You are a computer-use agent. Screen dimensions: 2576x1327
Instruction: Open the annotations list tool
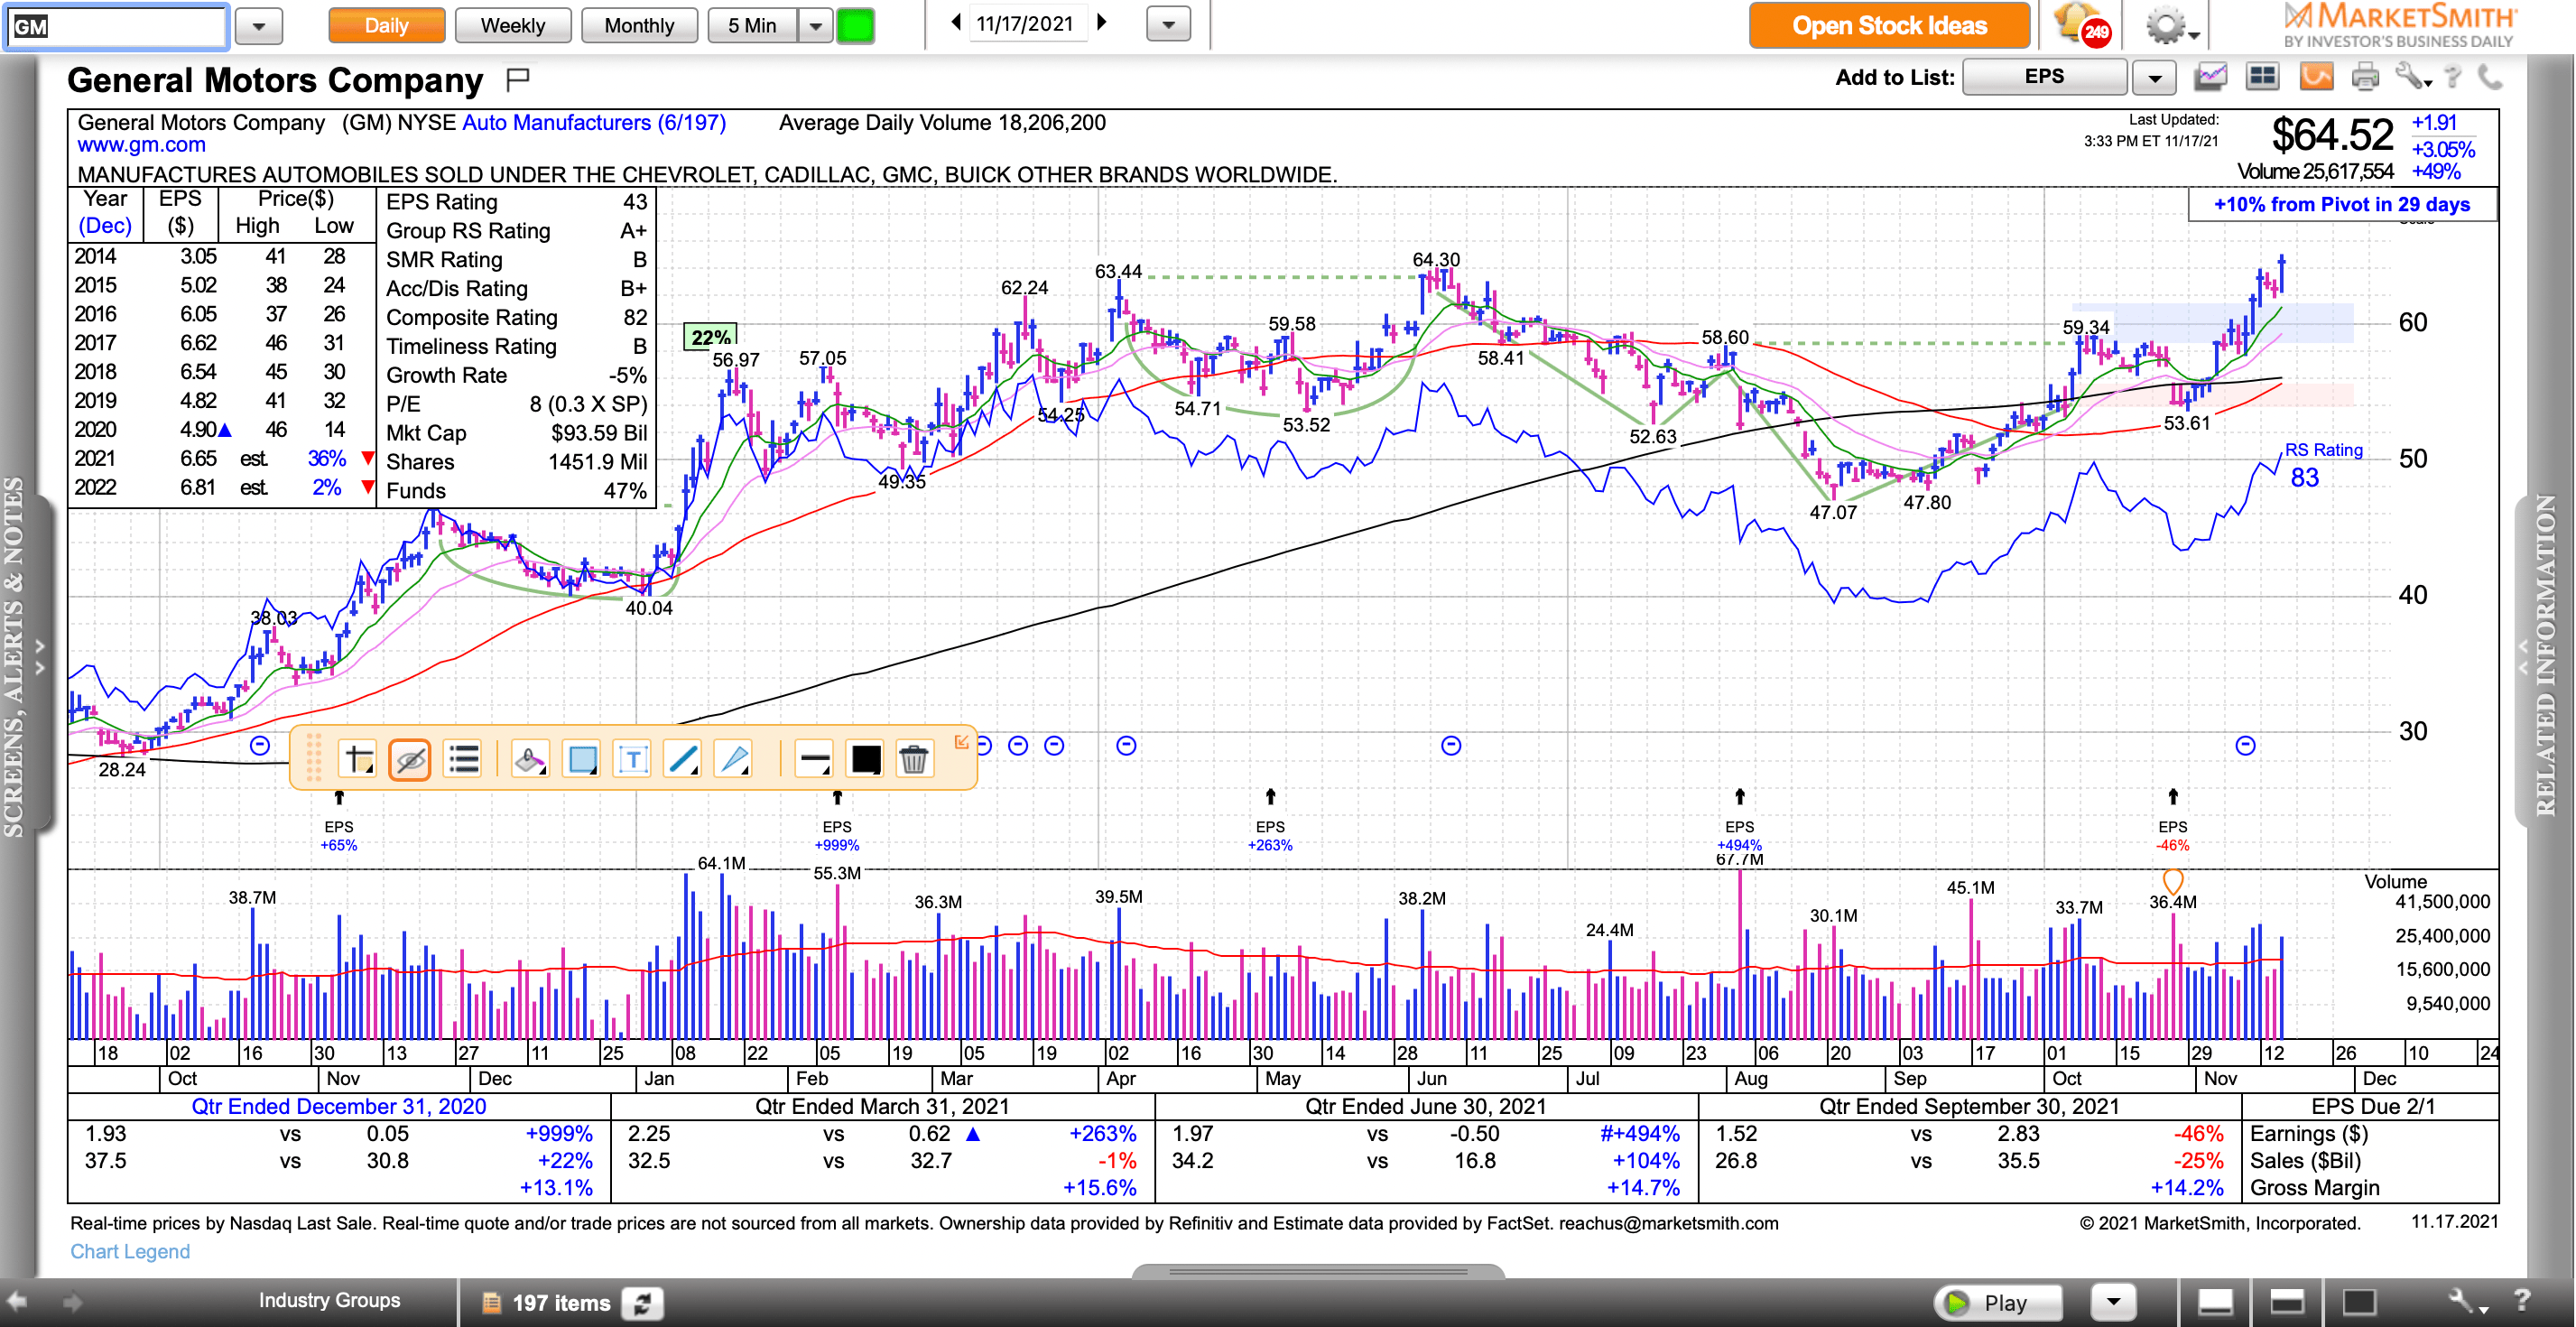pyautogui.click(x=464, y=759)
